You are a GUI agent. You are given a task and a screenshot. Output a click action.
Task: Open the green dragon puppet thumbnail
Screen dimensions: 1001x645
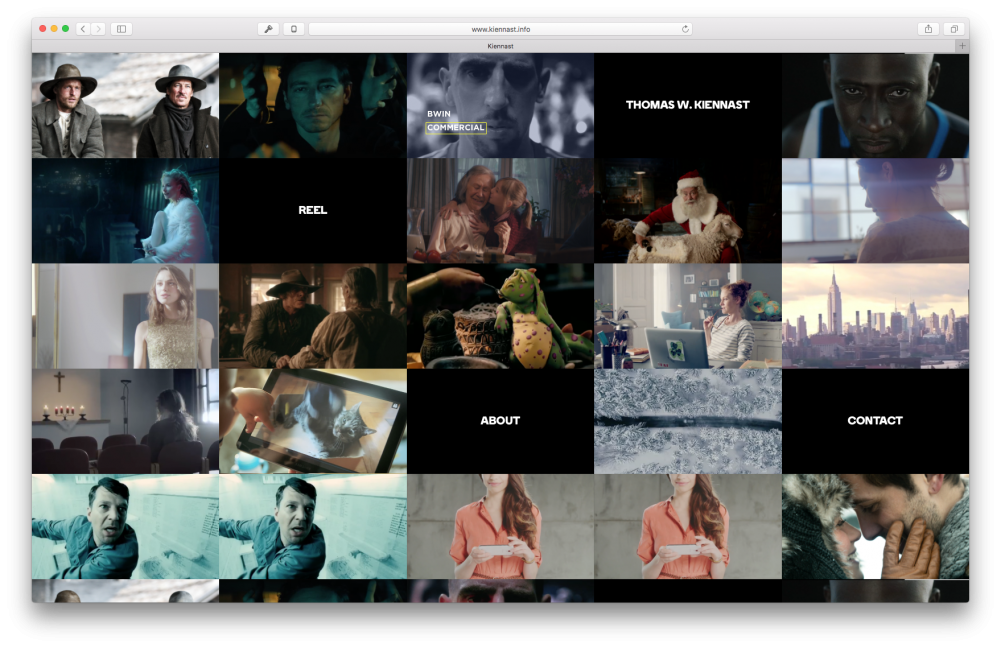[500, 316]
